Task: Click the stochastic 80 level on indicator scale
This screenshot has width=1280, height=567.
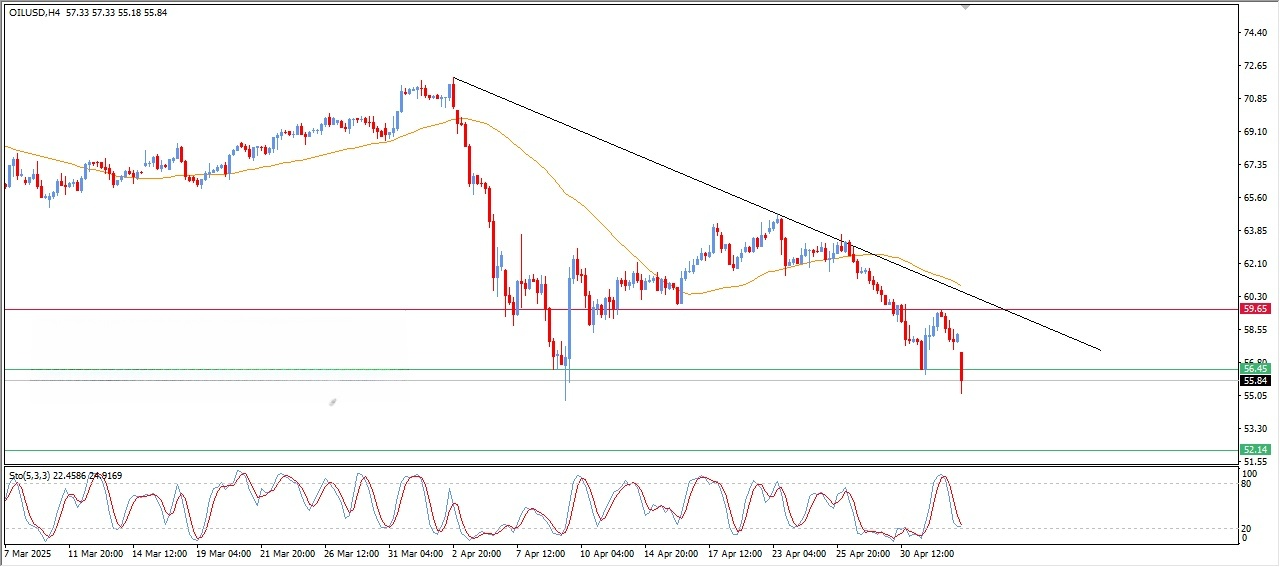Action: (1246, 484)
